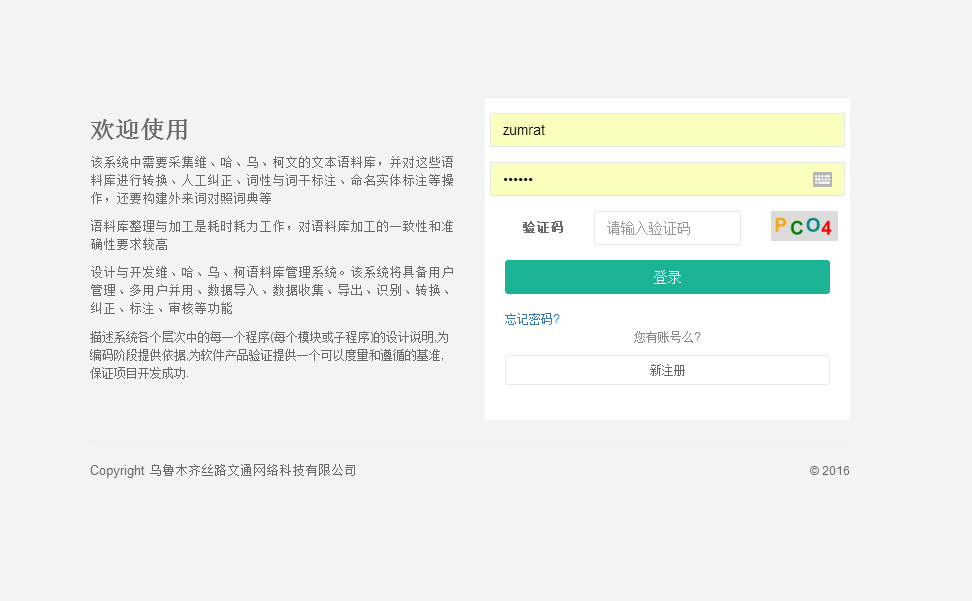The width and height of the screenshot is (972, 601).
Task: Click the Copyright 乌鲁木齐丝路文通网络科技有限公司 footer text
Action: coord(223,470)
